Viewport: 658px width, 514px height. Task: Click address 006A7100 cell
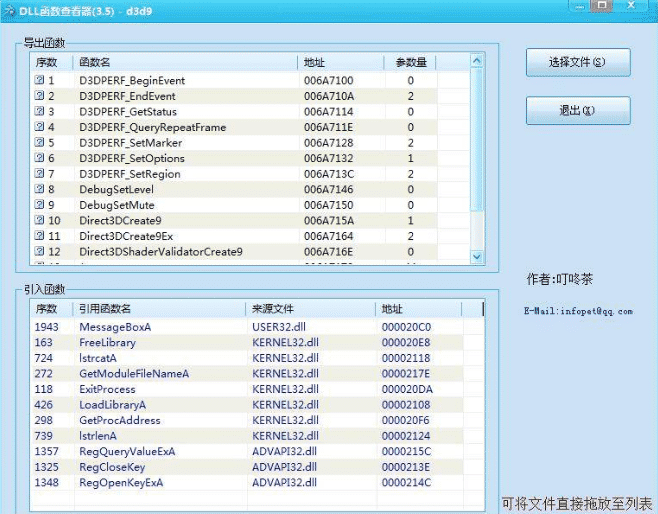tap(329, 80)
